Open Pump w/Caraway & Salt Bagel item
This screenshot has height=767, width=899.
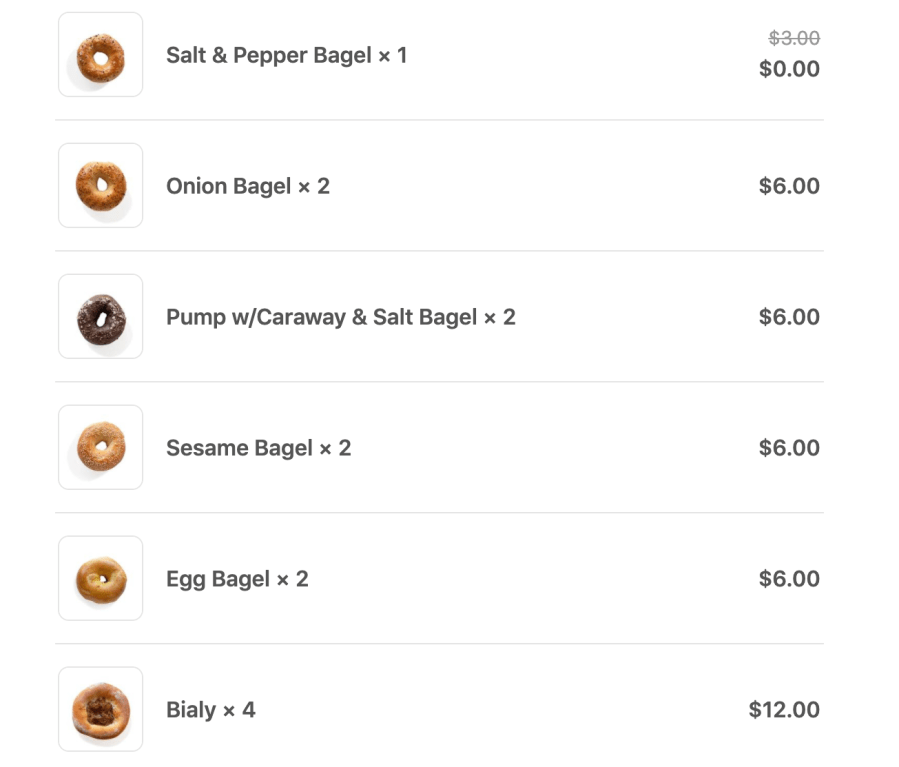(340, 317)
